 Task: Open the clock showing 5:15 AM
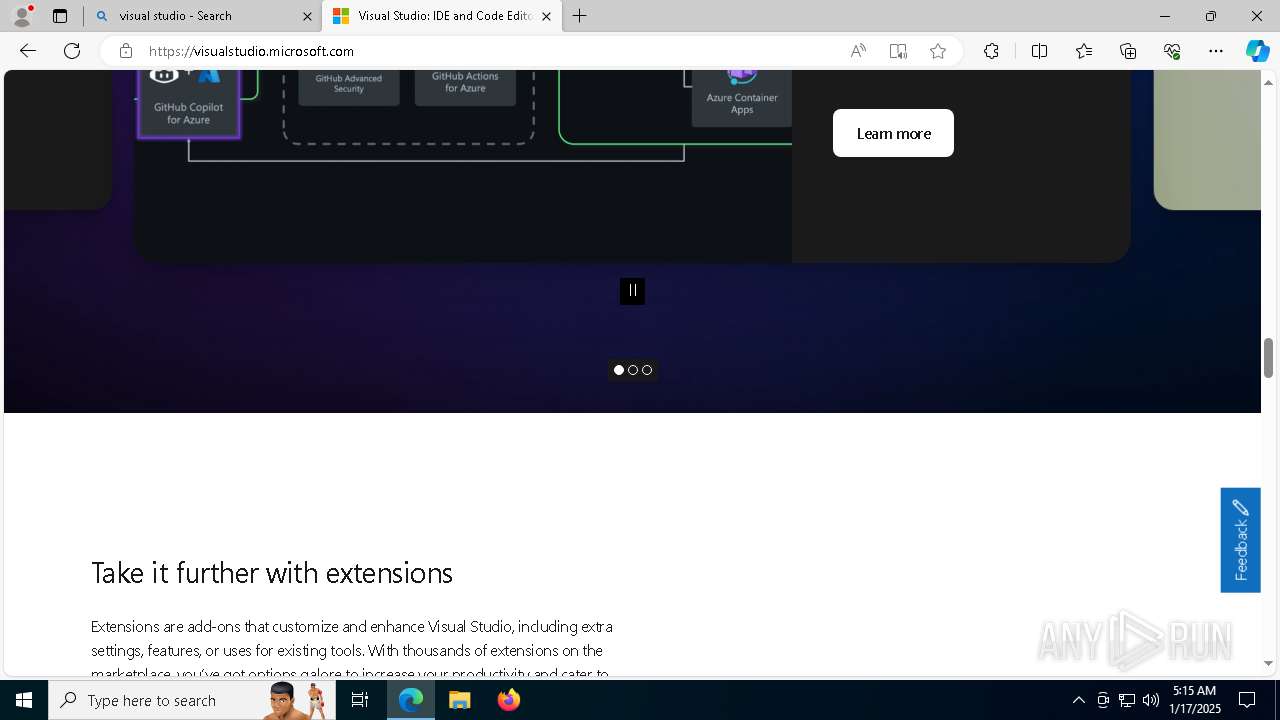click(1196, 700)
